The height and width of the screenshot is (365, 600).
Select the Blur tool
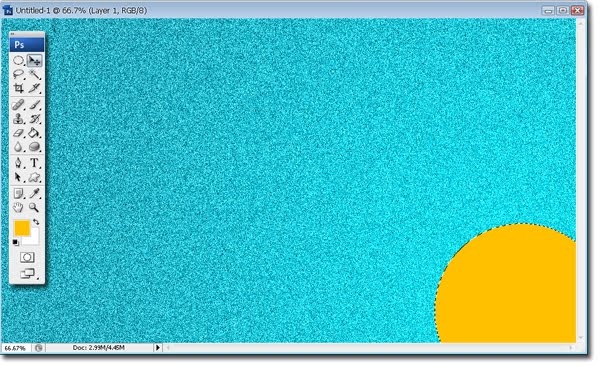coord(18,147)
